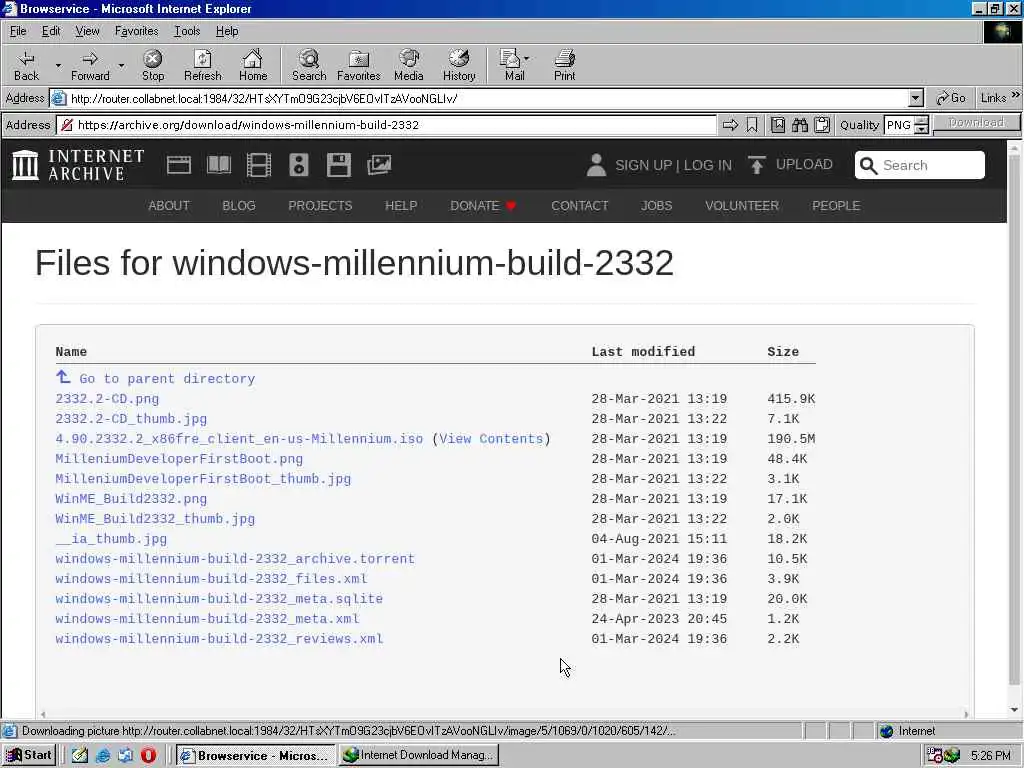Click the Browservice clipboard icon
This screenshot has width=1024, height=768.
[822, 125]
